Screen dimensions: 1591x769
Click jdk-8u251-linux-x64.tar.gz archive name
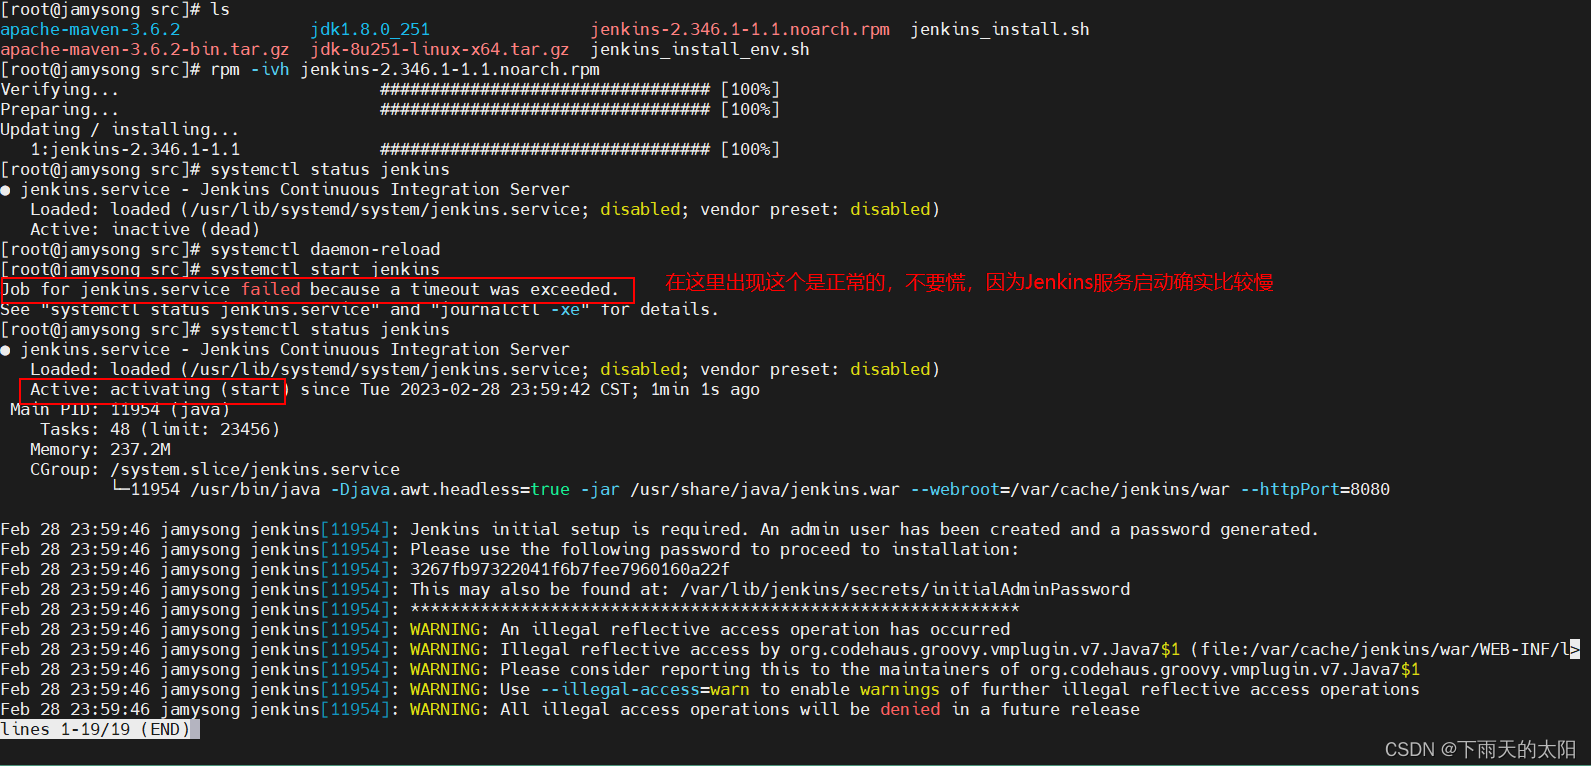tap(440, 50)
